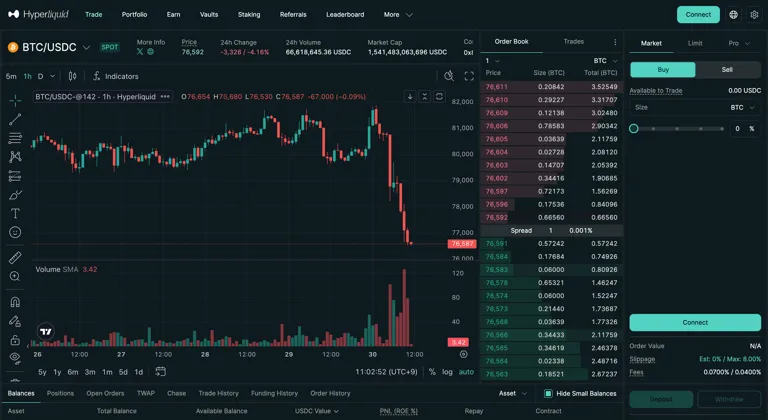Select the pattern drawing tool

click(x=15, y=157)
